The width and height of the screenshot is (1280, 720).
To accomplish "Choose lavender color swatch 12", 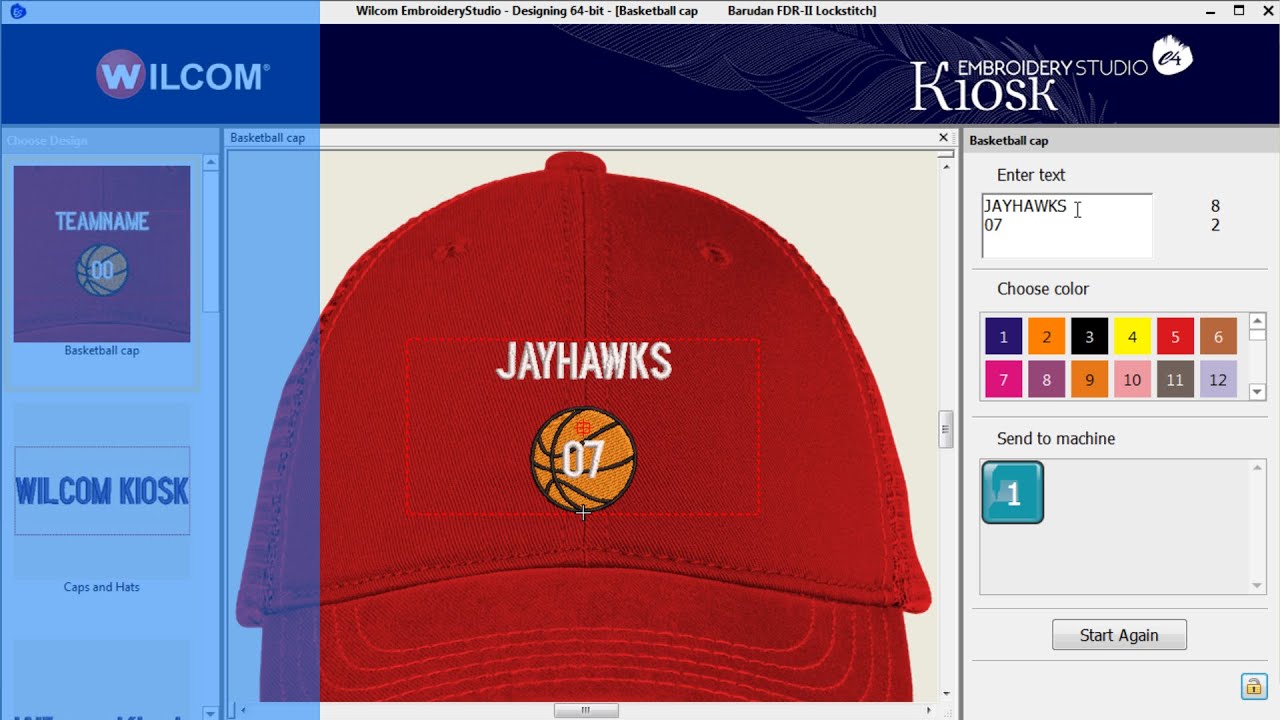I will [1219, 380].
